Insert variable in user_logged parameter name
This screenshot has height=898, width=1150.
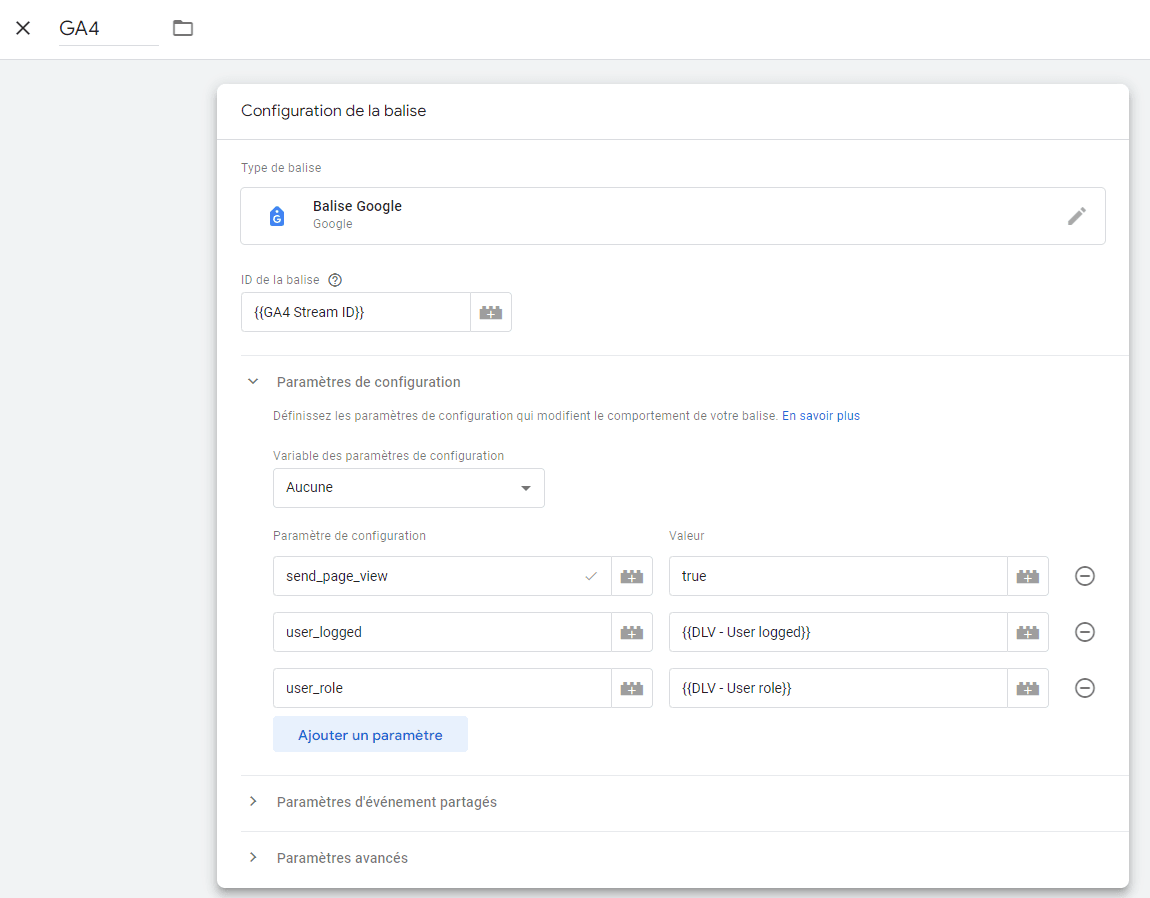(631, 632)
